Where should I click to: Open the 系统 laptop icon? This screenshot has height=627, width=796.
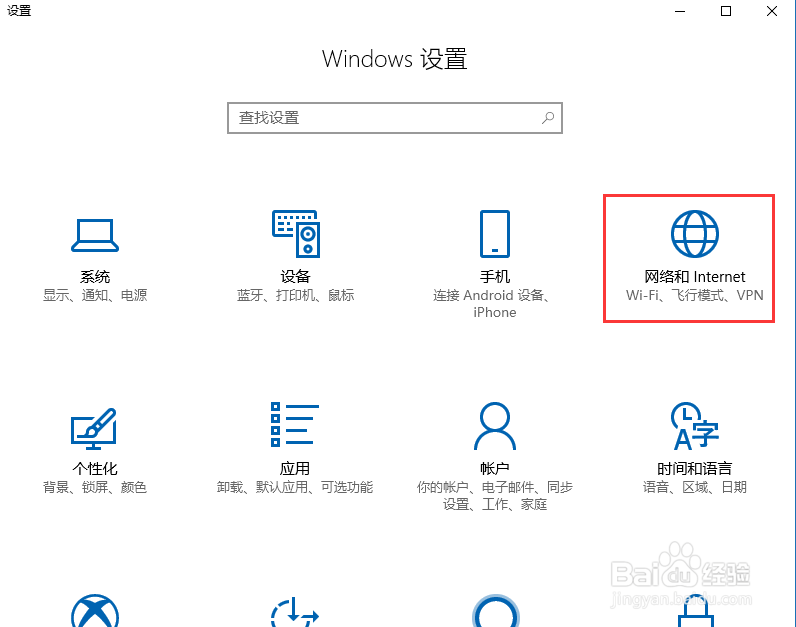click(95, 235)
